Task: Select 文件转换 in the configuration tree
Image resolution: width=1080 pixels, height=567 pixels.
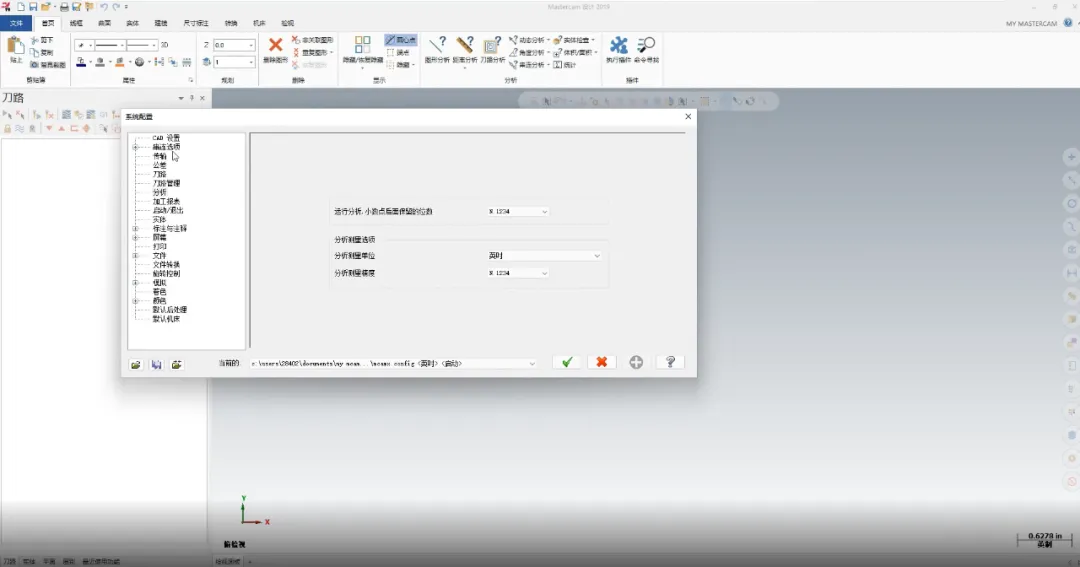Action: 166,265
